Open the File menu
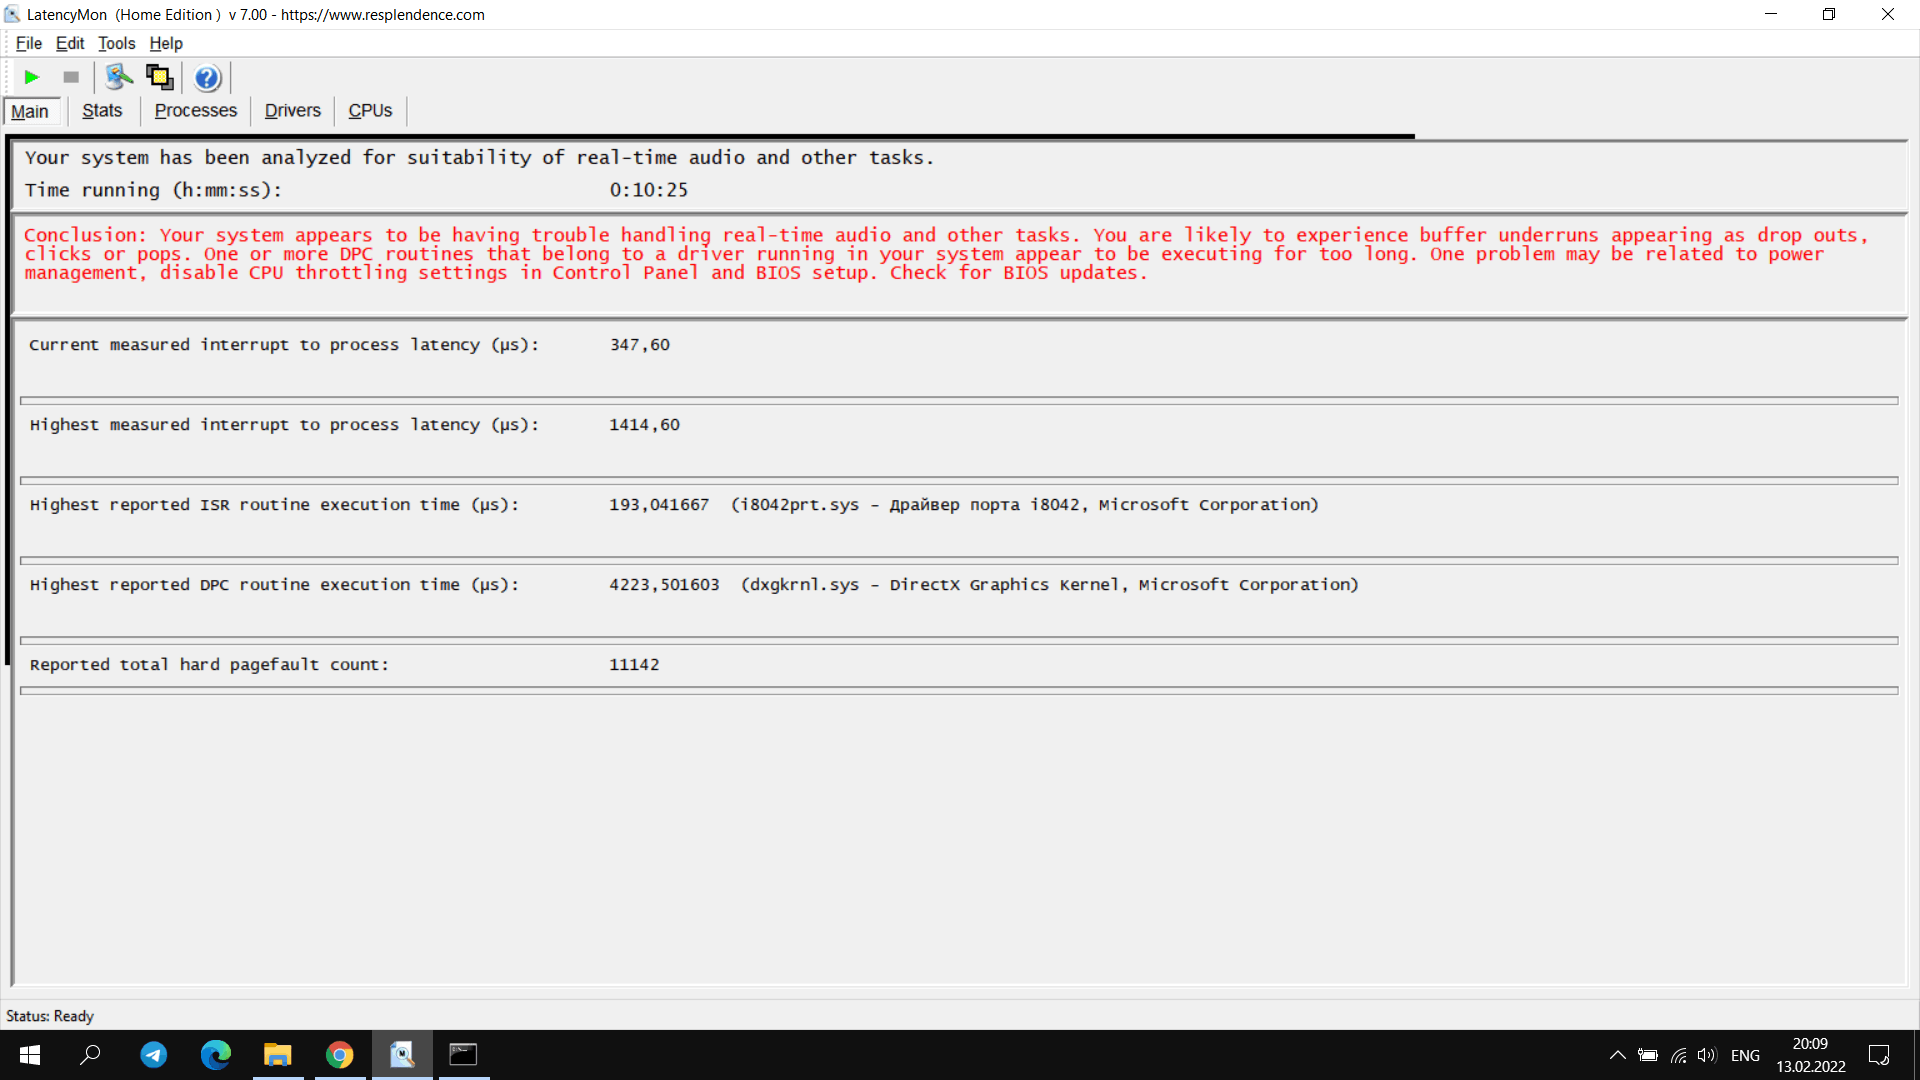The image size is (1920, 1080). [x=28, y=43]
